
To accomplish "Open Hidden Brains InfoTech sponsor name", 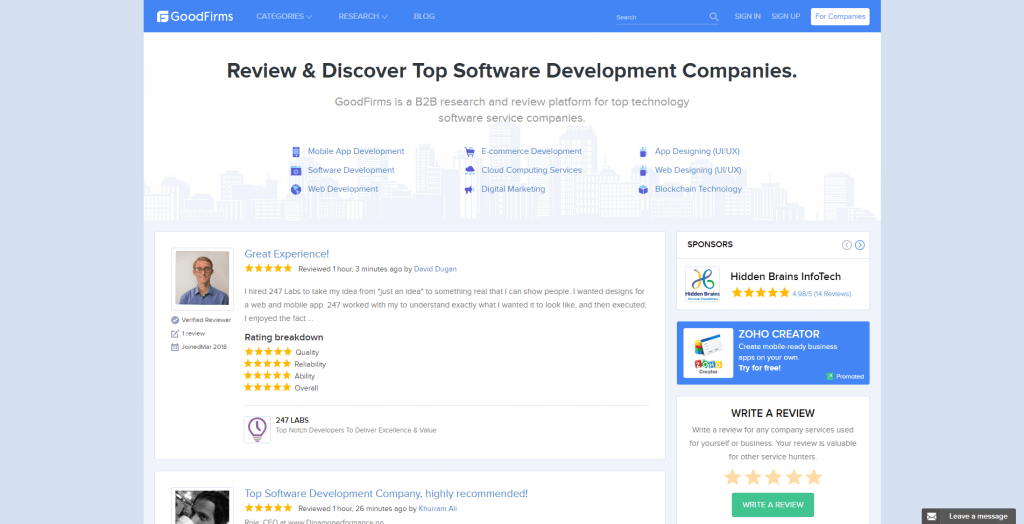I will click(x=786, y=276).
